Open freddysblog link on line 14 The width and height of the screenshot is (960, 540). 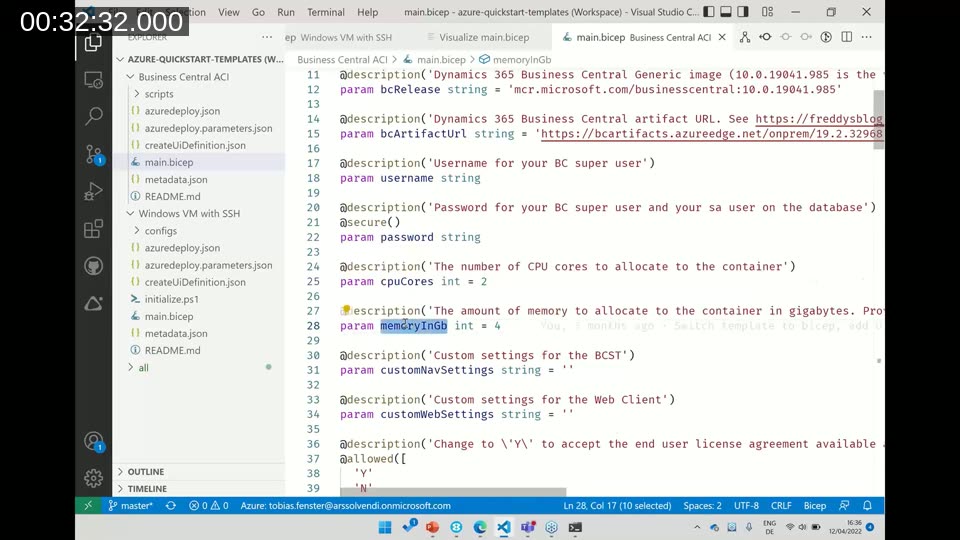pos(819,119)
